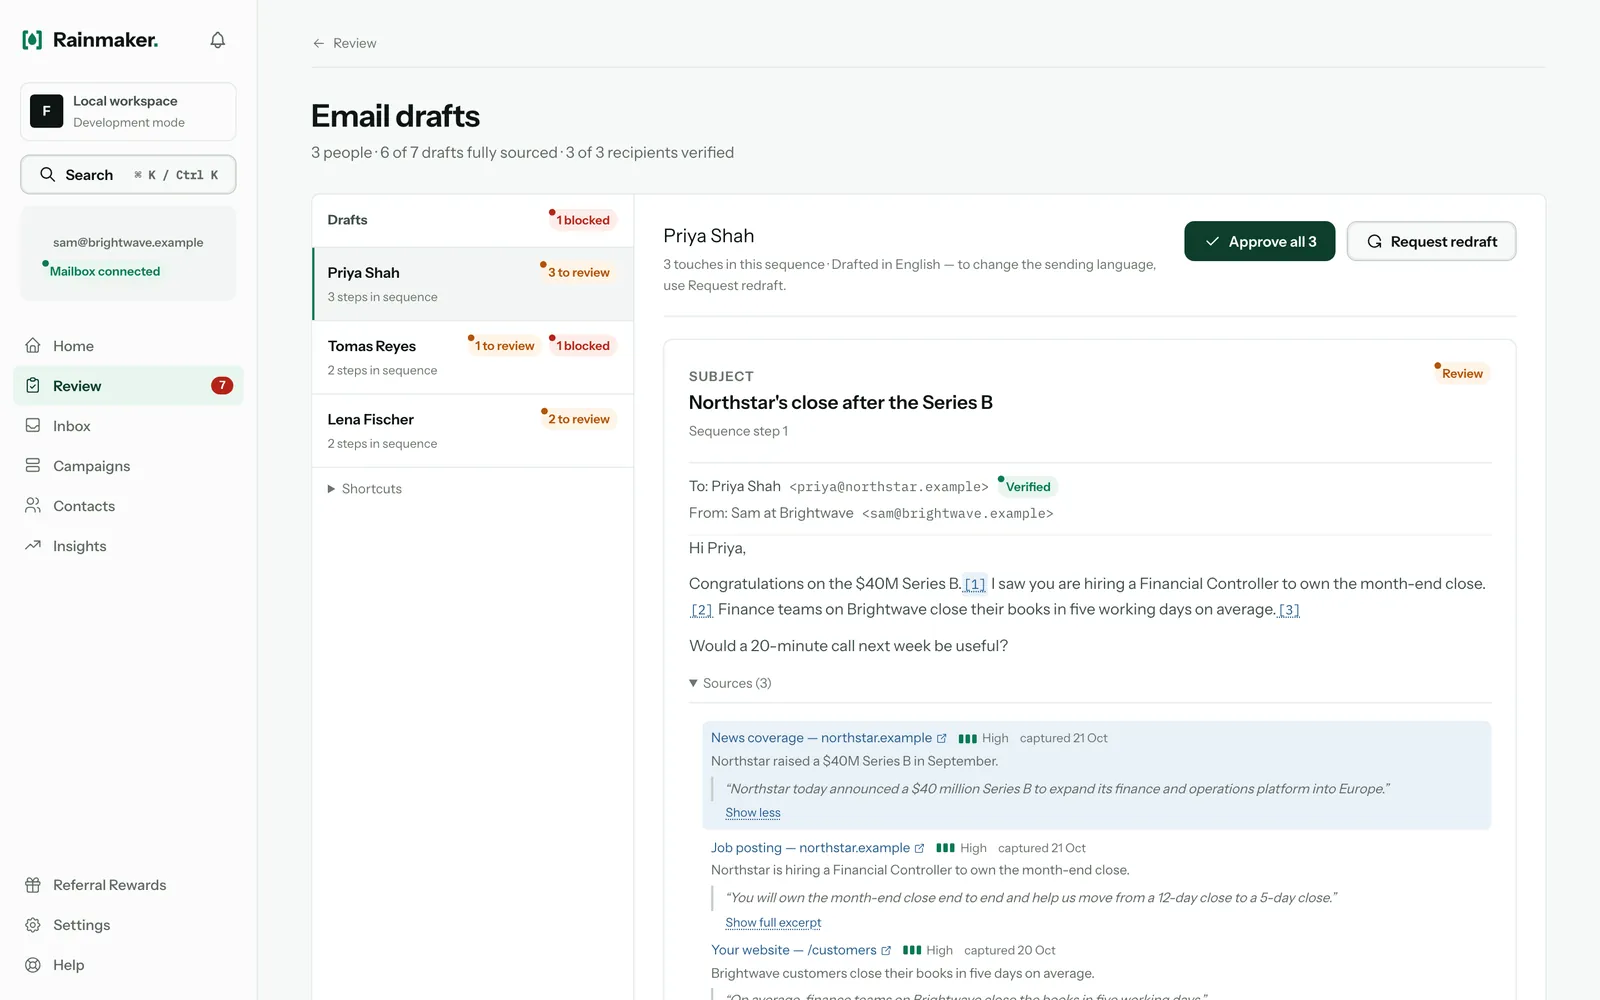Click the Search magnifier icon

(47, 174)
